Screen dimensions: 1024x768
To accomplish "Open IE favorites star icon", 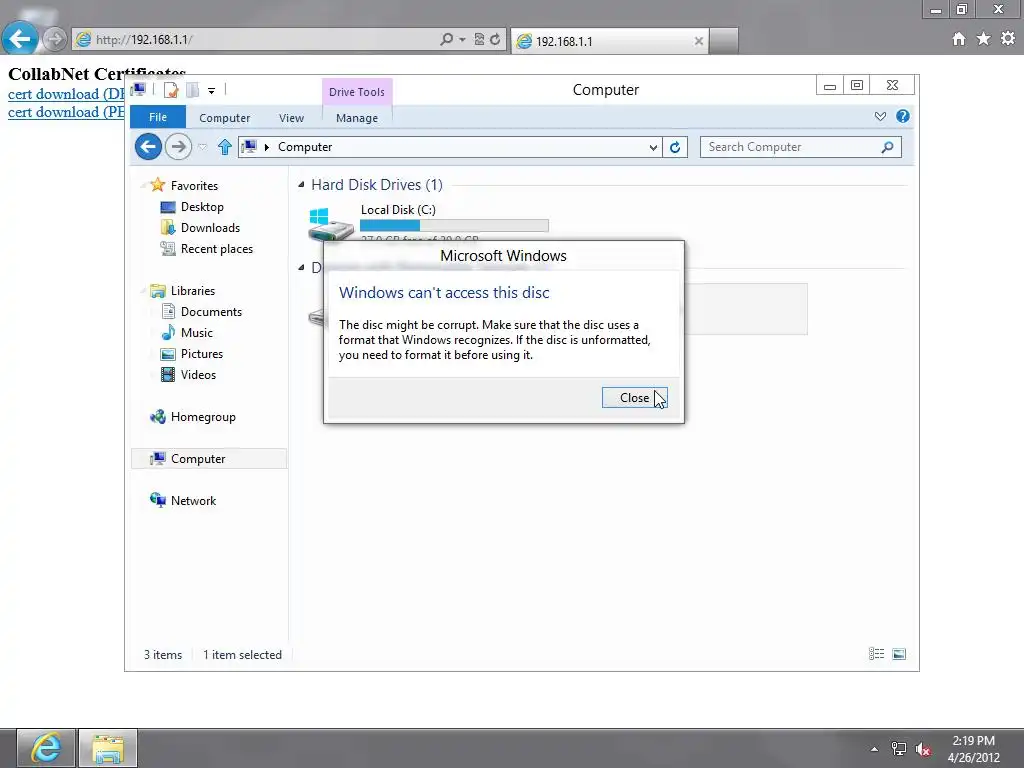I will 983,39.
